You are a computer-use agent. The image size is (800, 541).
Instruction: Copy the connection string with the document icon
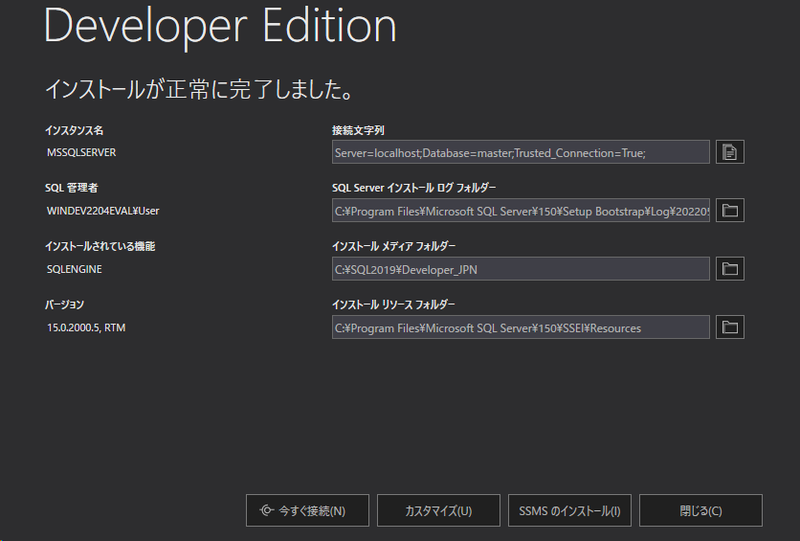pos(730,152)
